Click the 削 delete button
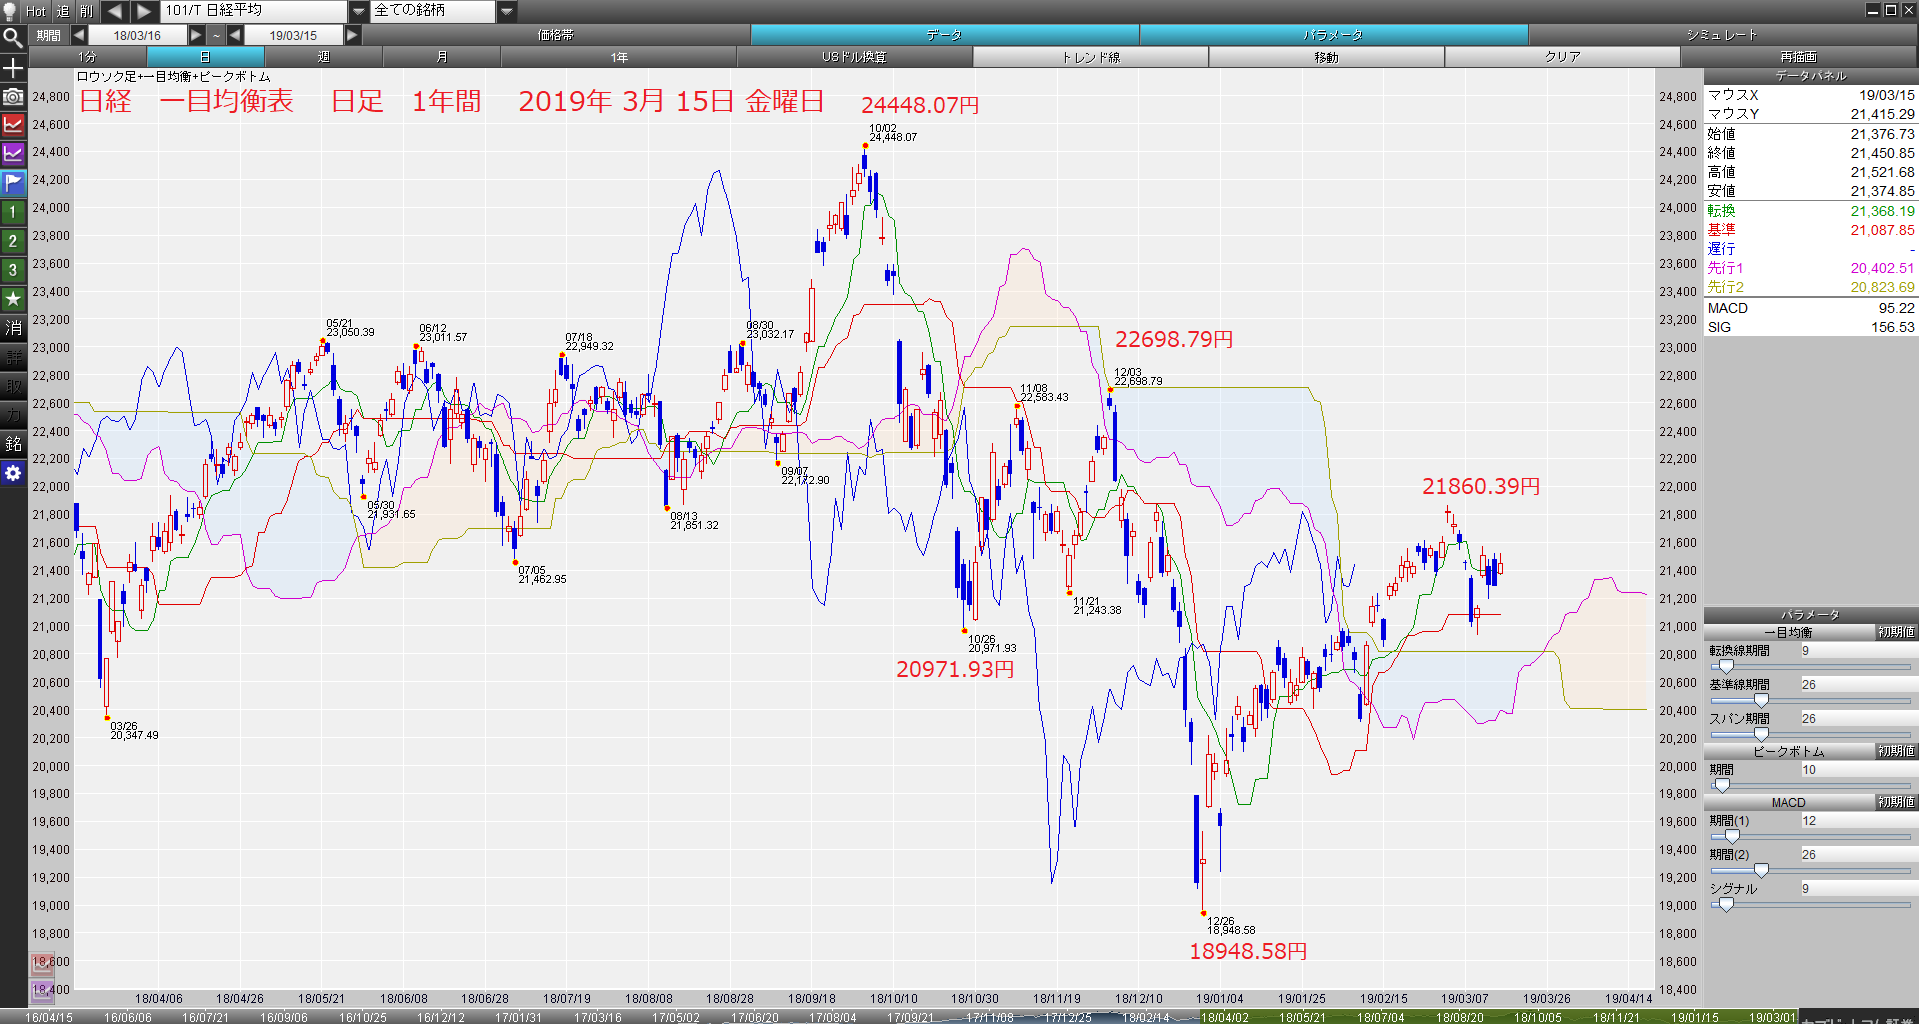 click(x=87, y=11)
